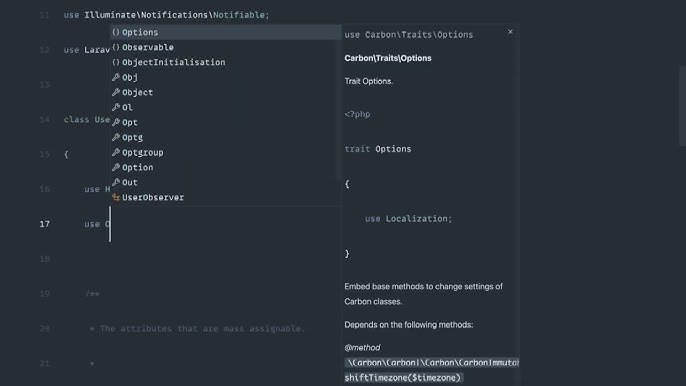The height and width of the screenshot is (386, 686).
Task: Click the editor minimap scrollbar on the right
Action: tap(682, 105)
